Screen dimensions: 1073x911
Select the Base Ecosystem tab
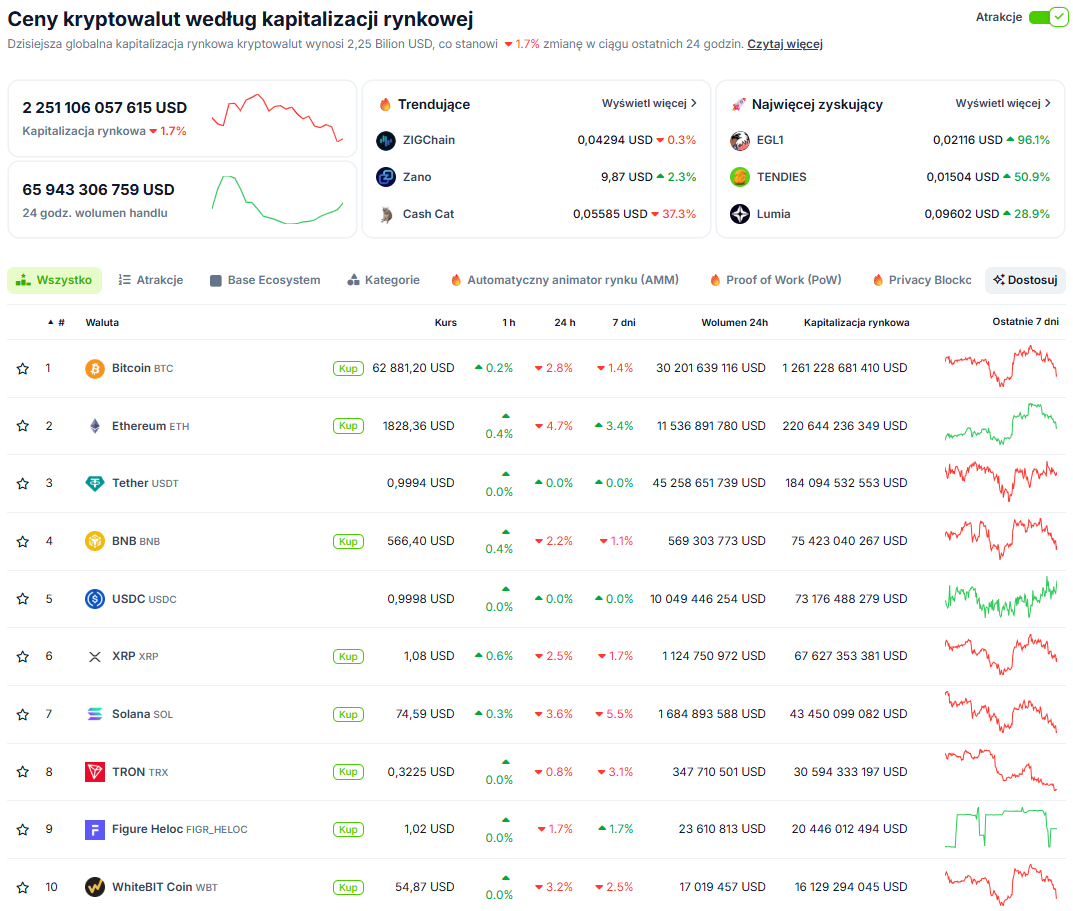[x=265, y=280]
